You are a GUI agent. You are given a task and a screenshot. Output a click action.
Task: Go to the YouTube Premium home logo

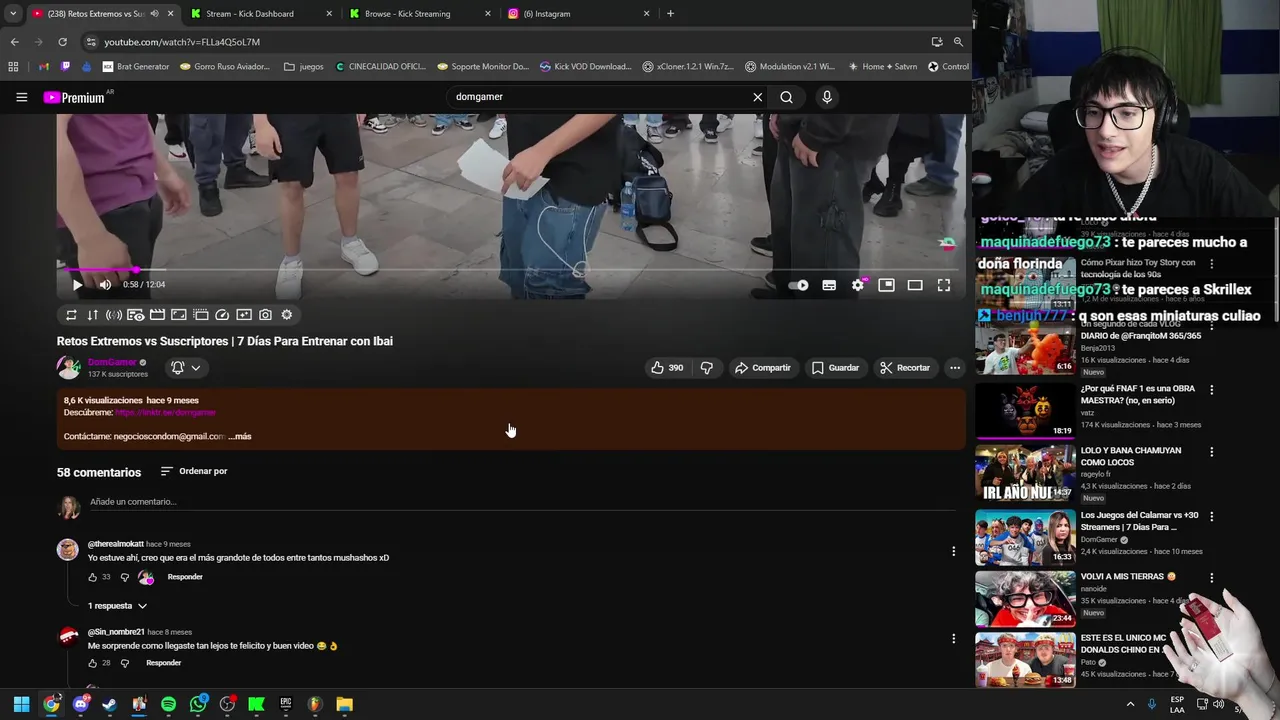(x=74, y=97)
